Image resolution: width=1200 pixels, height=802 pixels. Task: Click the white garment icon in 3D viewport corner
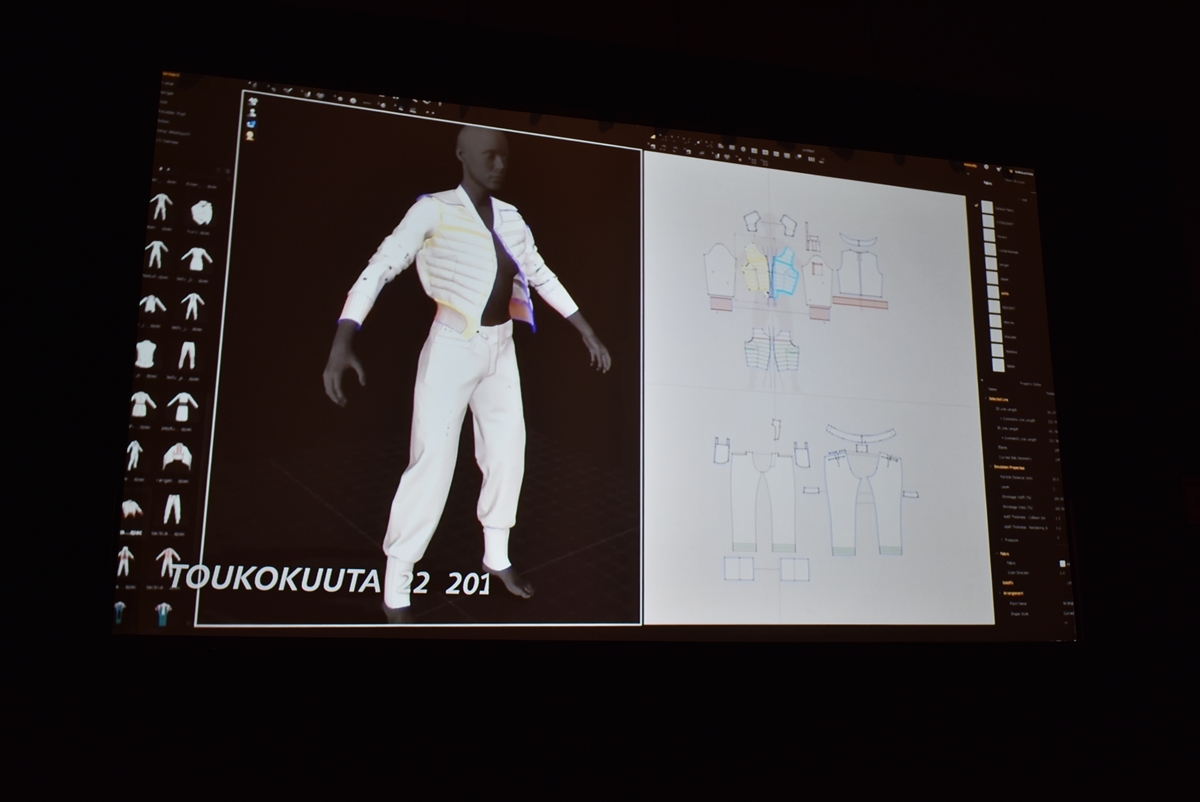point(252,102)
